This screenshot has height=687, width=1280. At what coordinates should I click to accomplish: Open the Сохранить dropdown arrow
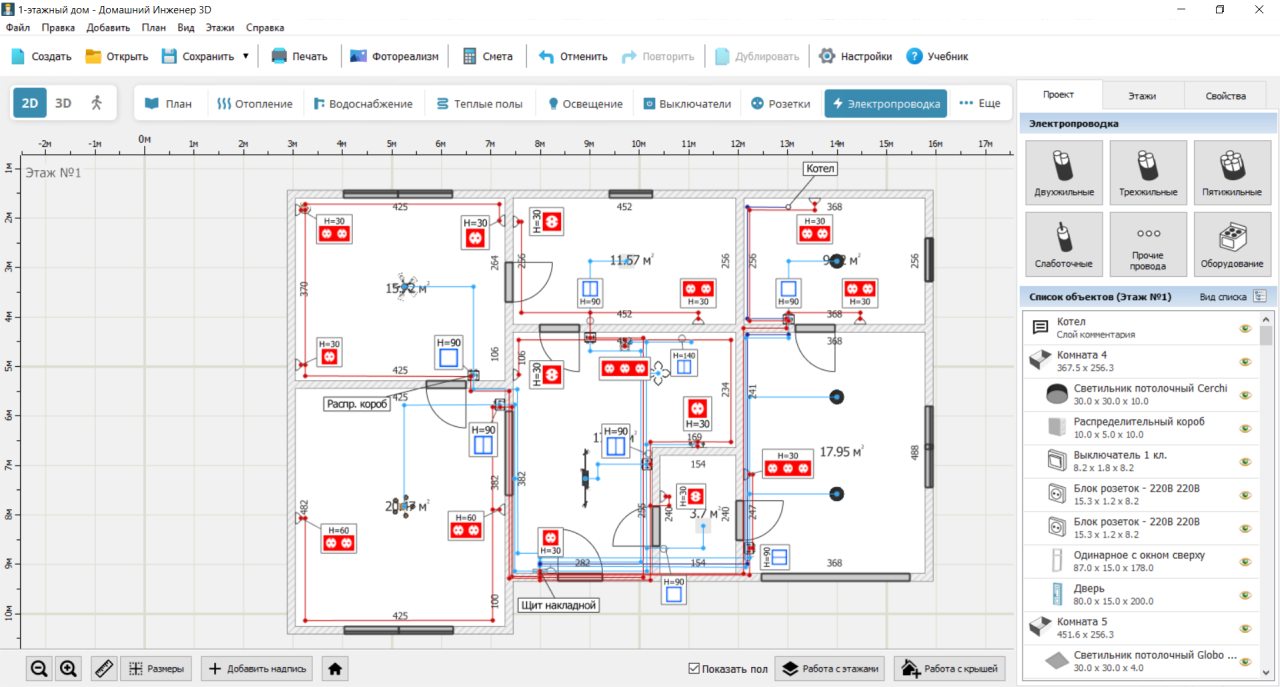pos(246,56)
